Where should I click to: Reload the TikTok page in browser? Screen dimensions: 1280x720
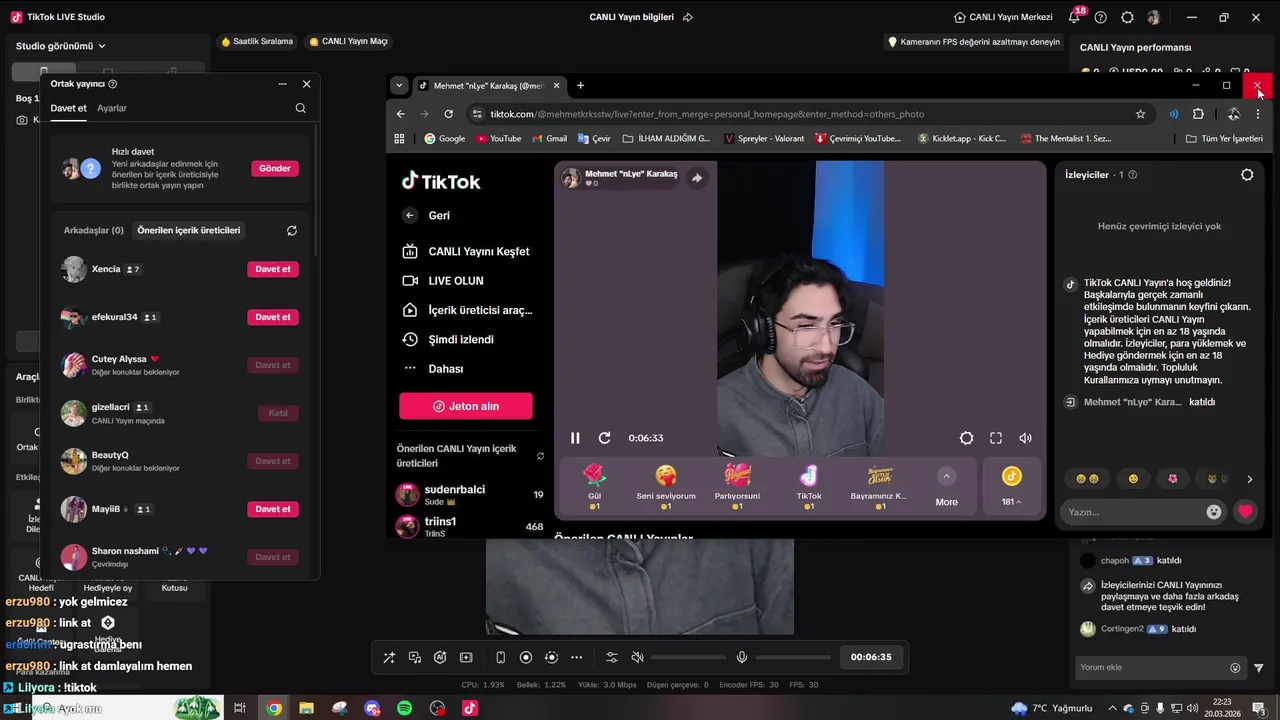[448, 114]
